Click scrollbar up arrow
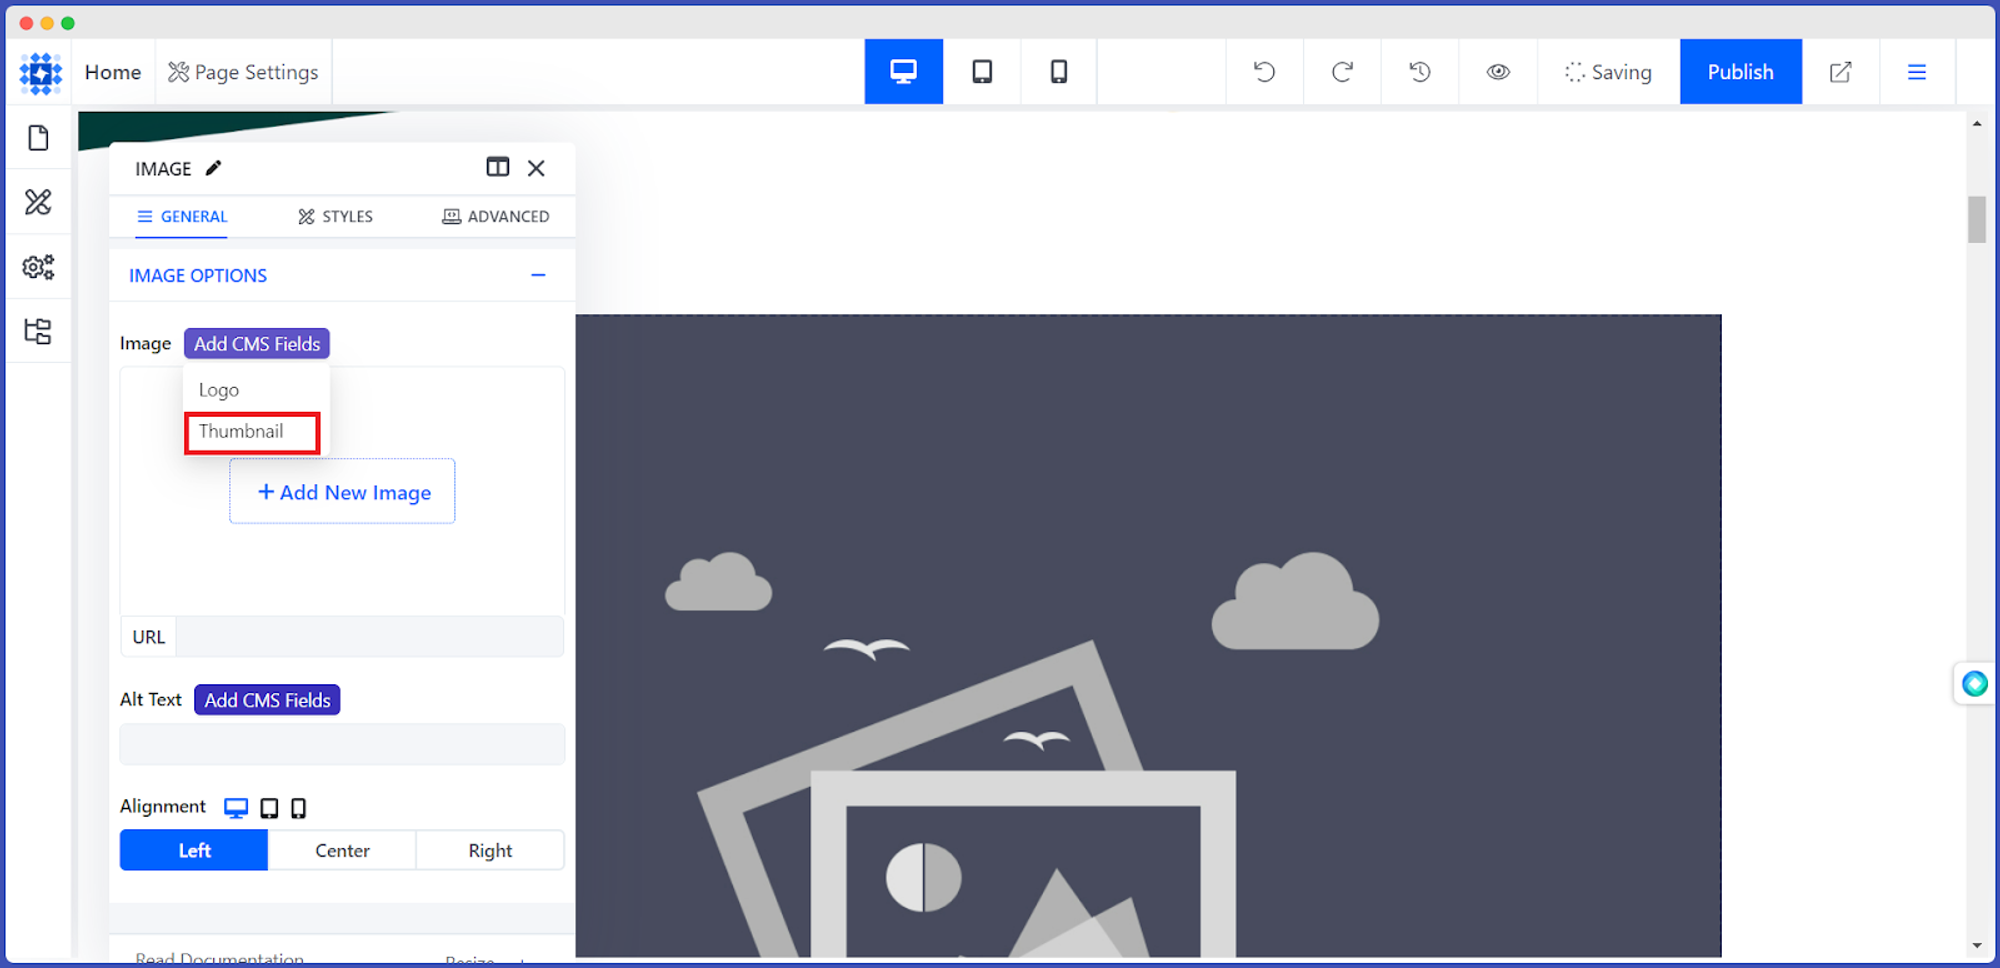Image resolution: width=2000 pixels, height=968 pixels. (1977, 124)
